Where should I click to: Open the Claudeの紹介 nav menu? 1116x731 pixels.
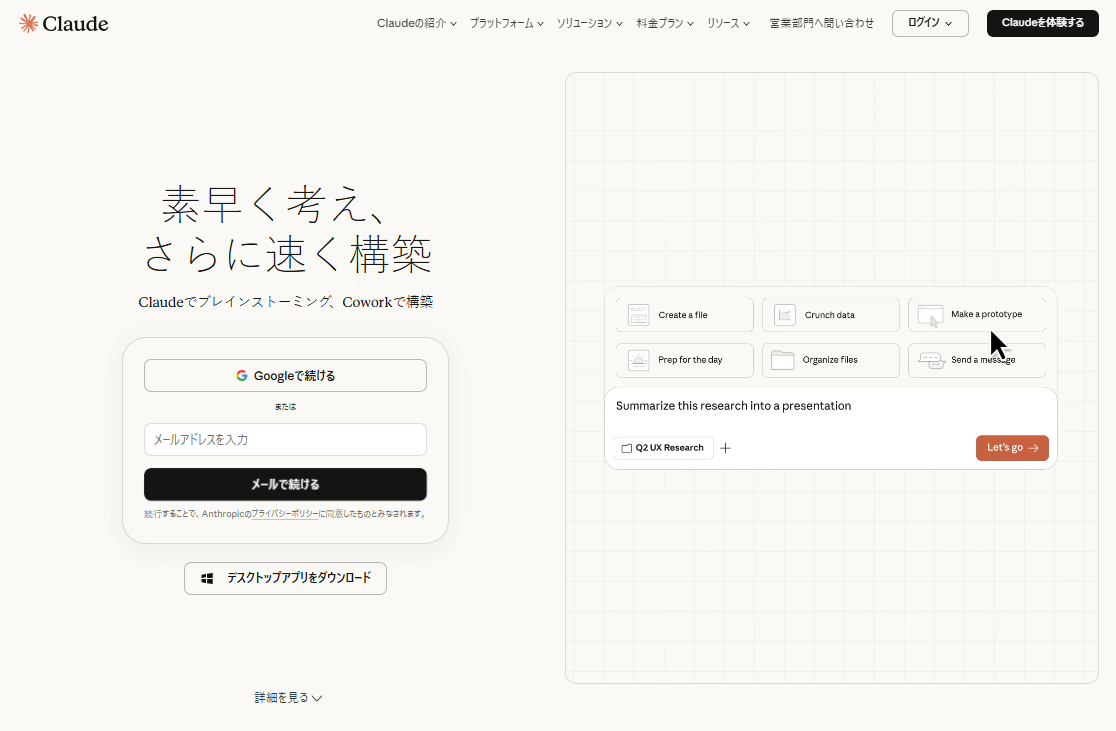417,23
